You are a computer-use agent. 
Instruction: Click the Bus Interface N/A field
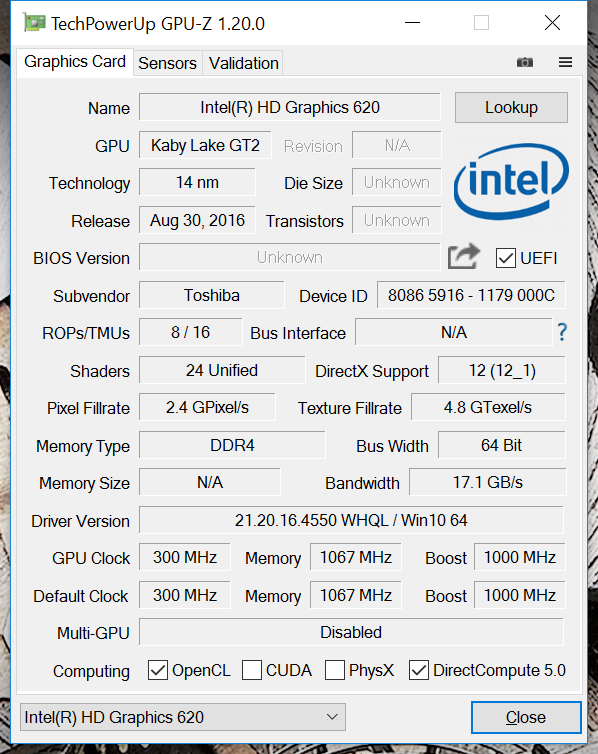(454, 332)
